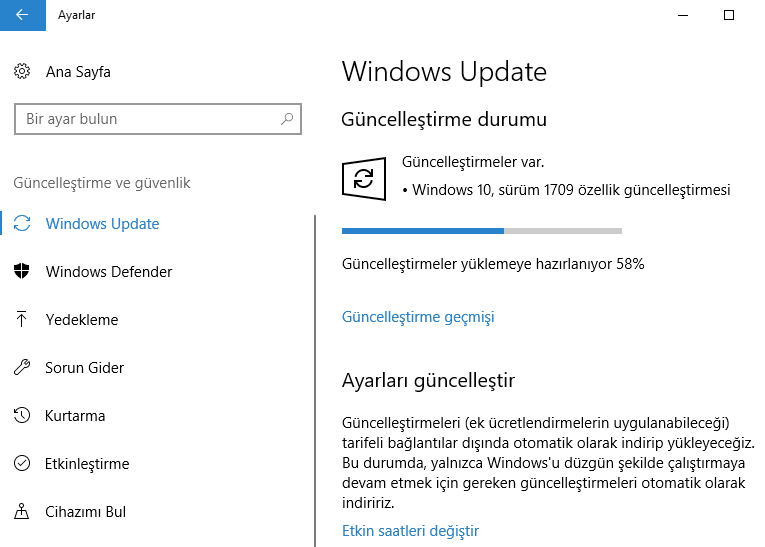The width and height of the screenshot is (765, 547).
Task: Maximize the Ayarlar window
Action: 729,15
